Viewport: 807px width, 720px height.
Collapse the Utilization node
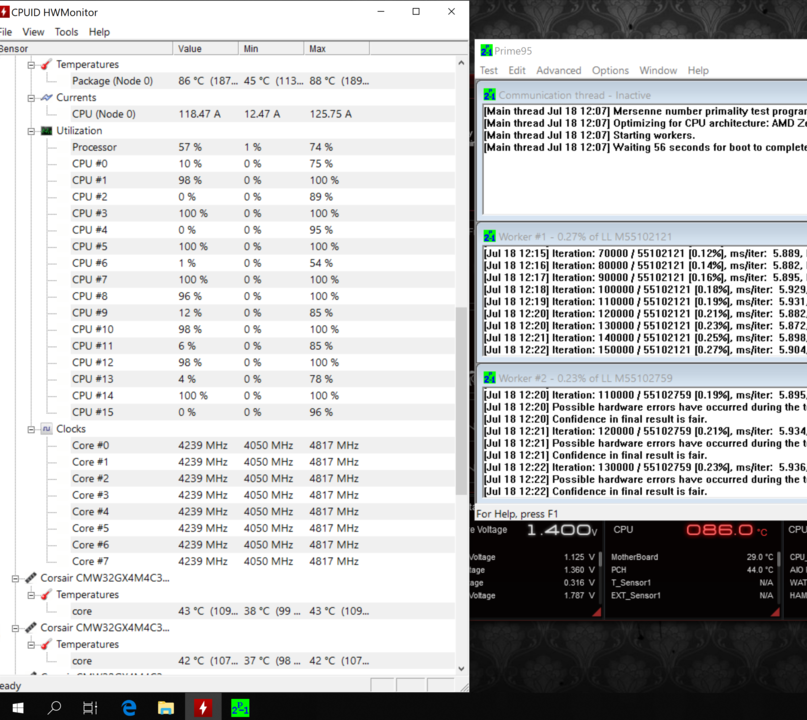tap(31, 131)
